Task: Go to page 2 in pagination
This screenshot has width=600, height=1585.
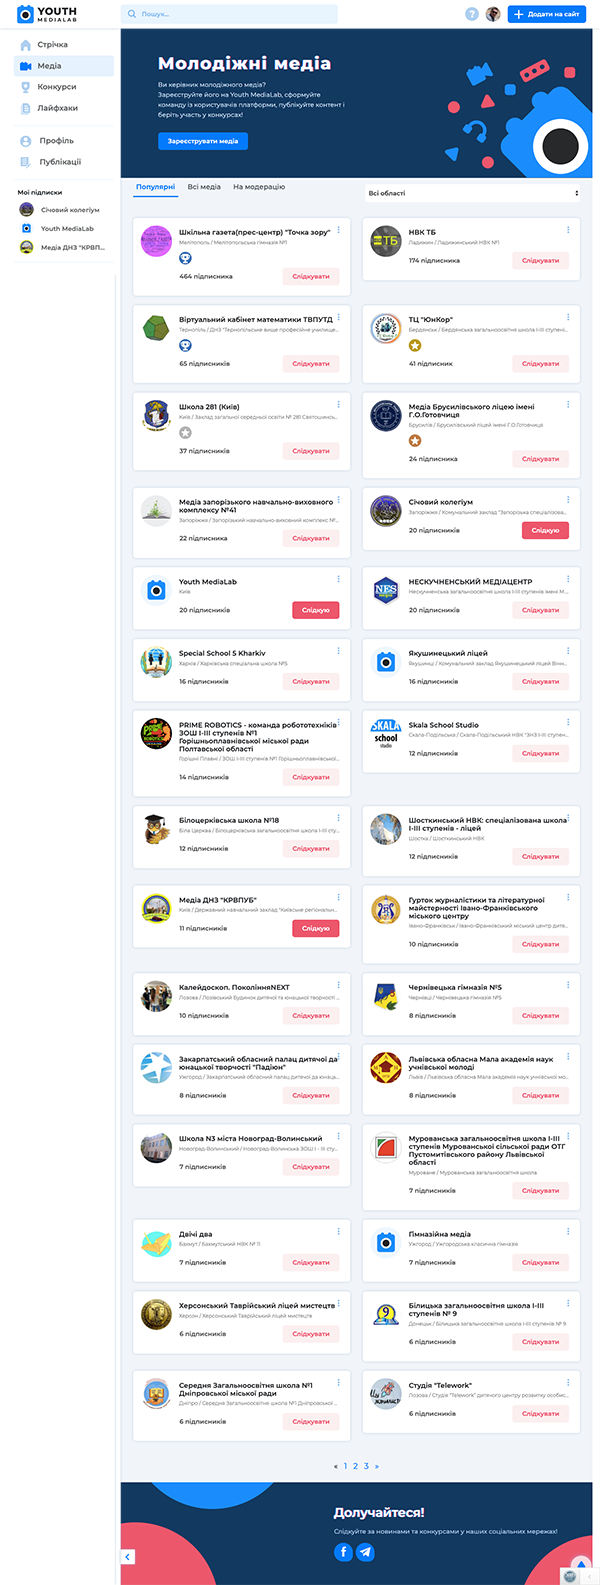Action: [x=355, y=1466]
